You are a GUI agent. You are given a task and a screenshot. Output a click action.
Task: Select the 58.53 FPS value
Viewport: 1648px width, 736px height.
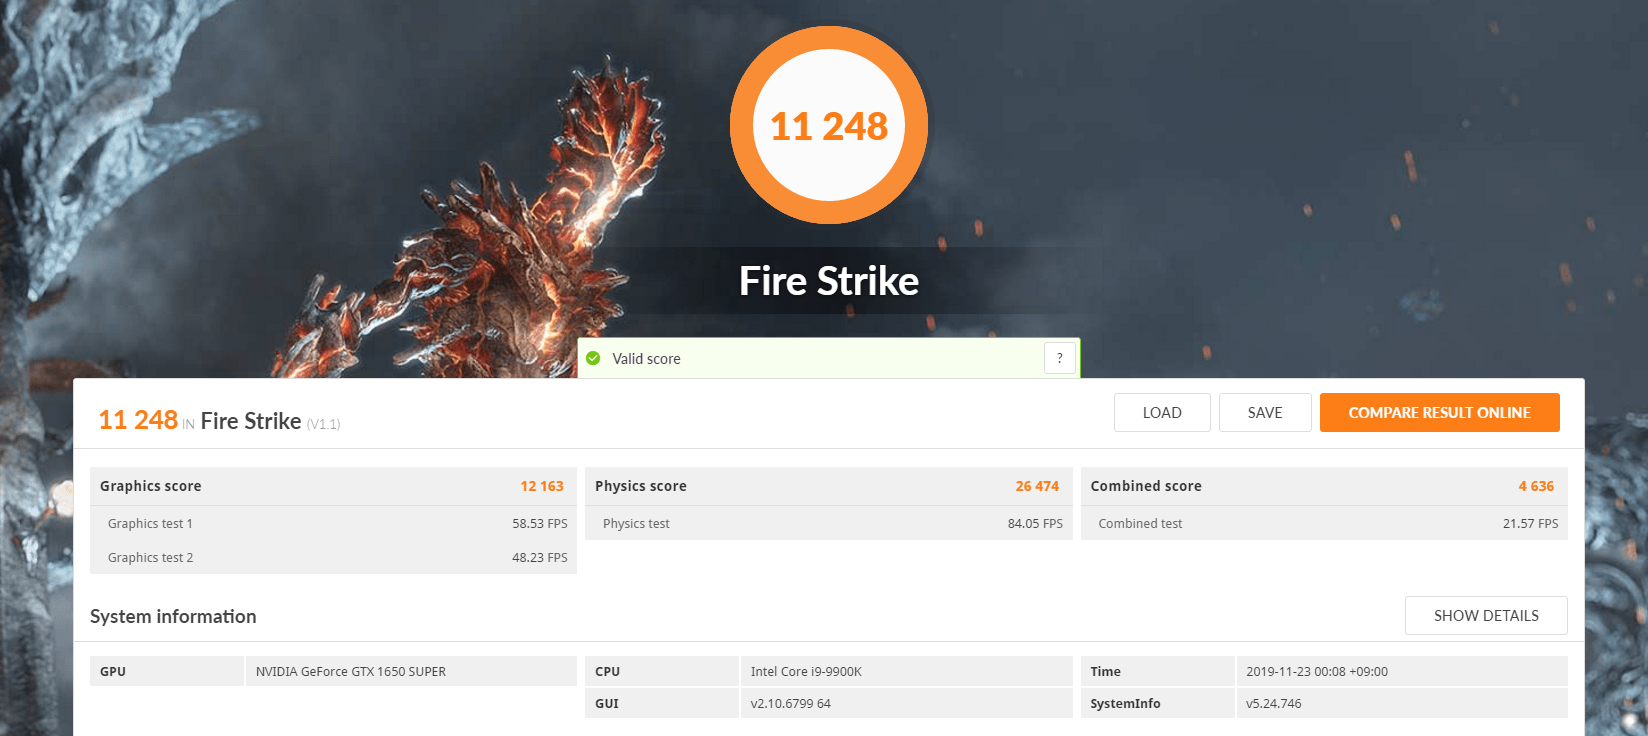click(540, 523)
